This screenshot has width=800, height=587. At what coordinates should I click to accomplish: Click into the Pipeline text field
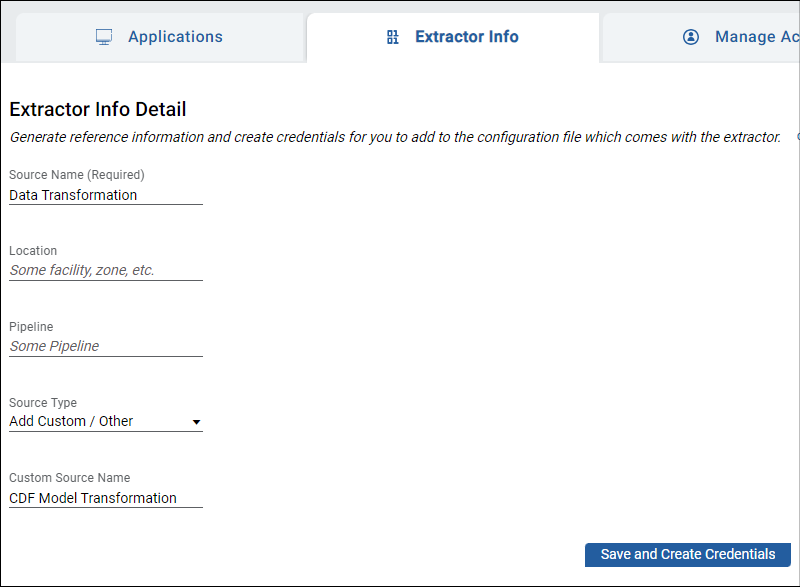[105, 346]
